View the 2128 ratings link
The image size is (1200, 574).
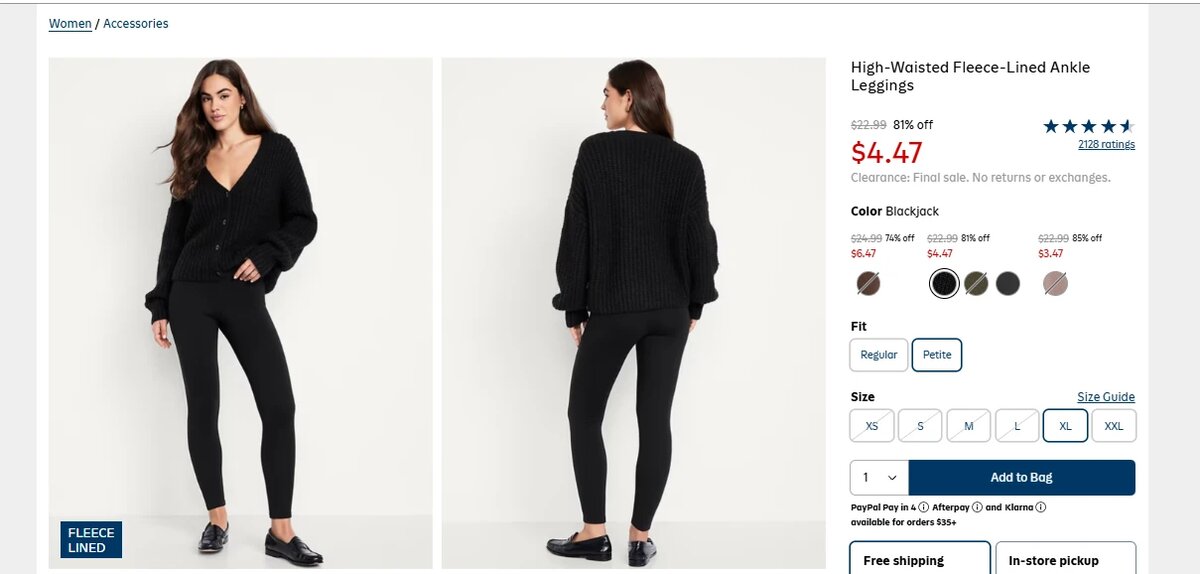(x=1106, y=144)
